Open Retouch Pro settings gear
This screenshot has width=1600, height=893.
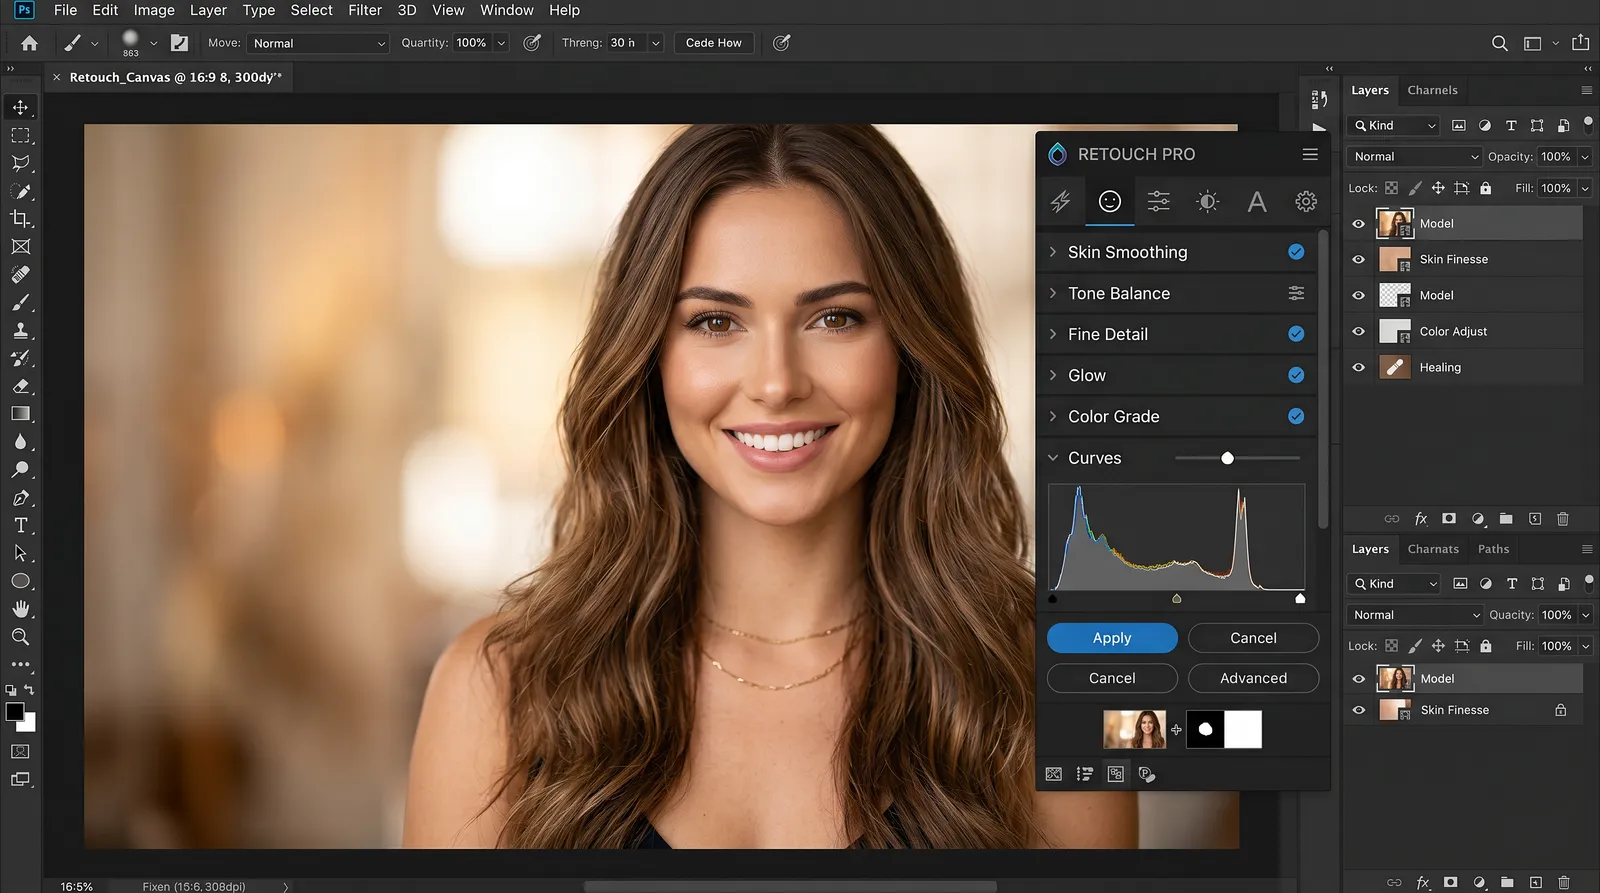tap(1306, 201)
